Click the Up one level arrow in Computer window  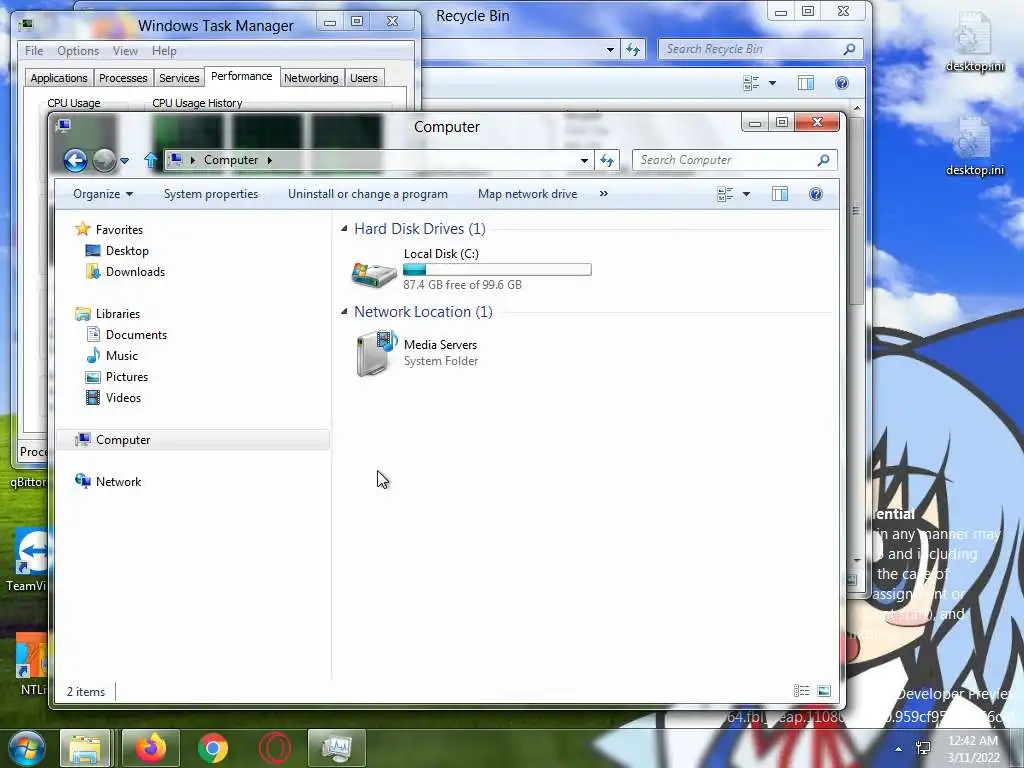point(151,160)
